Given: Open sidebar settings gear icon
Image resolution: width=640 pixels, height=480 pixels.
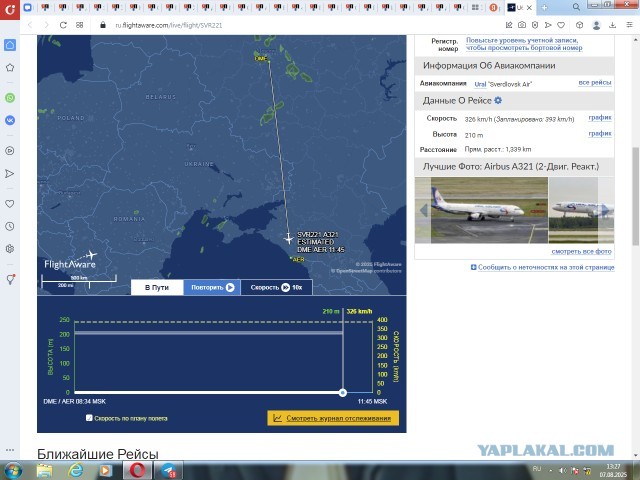Looking at the screenshot, I should pyautogui.click(x=10, y=249).
